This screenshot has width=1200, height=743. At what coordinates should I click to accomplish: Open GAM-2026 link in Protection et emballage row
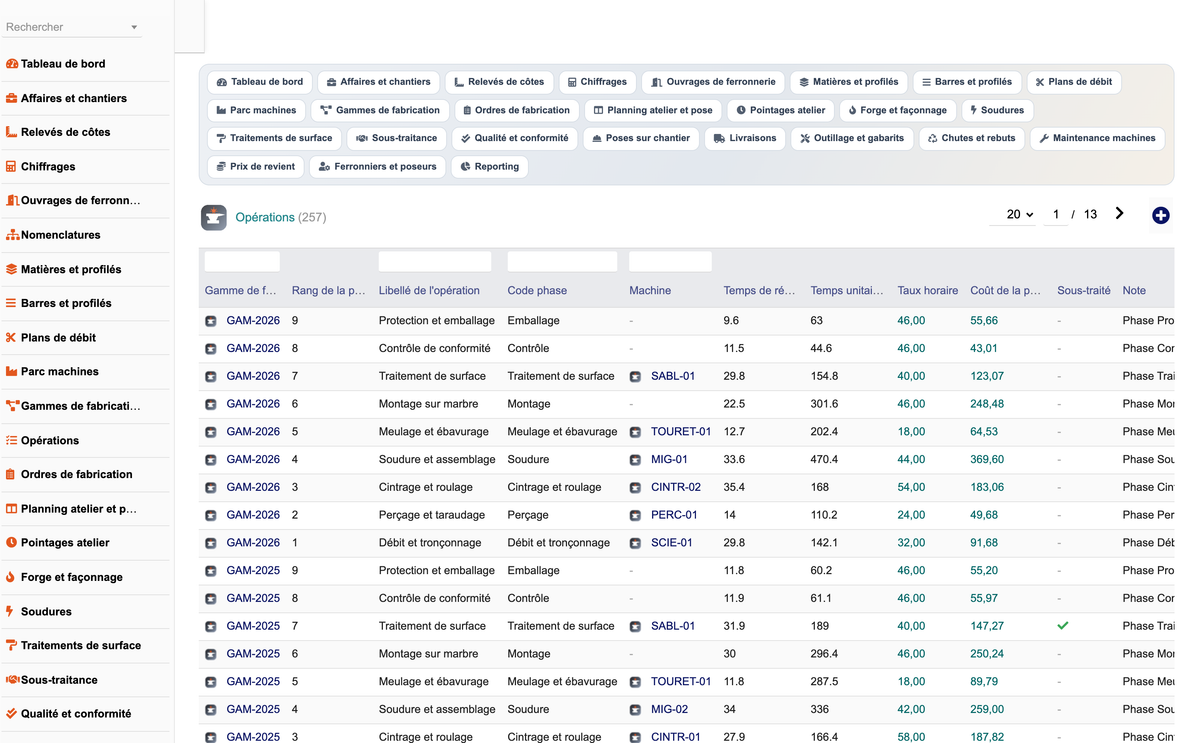[253, 321]
